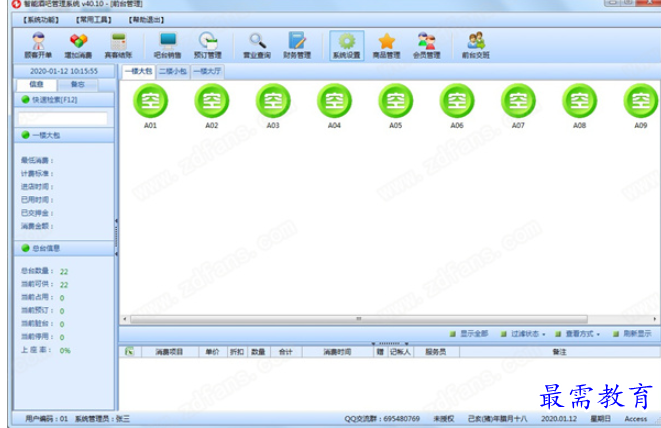661x428 pixels.
Task: Click the 总台数量 value 22
Action: [64, 272]
